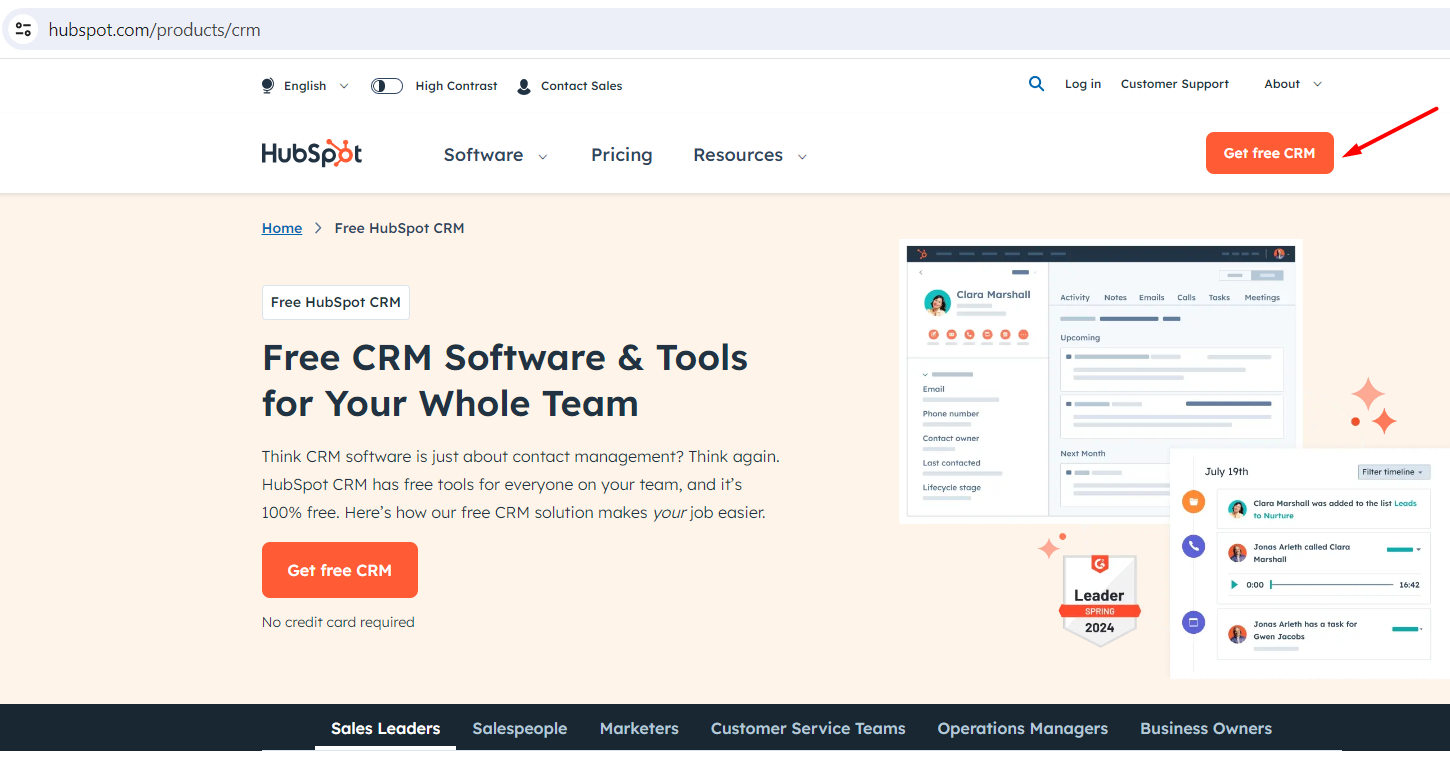Click the 'Free HubSpot CRM' breadcrumb text
The height and width of the screenshot is (761, 1450).
click(x=399, y=228)
